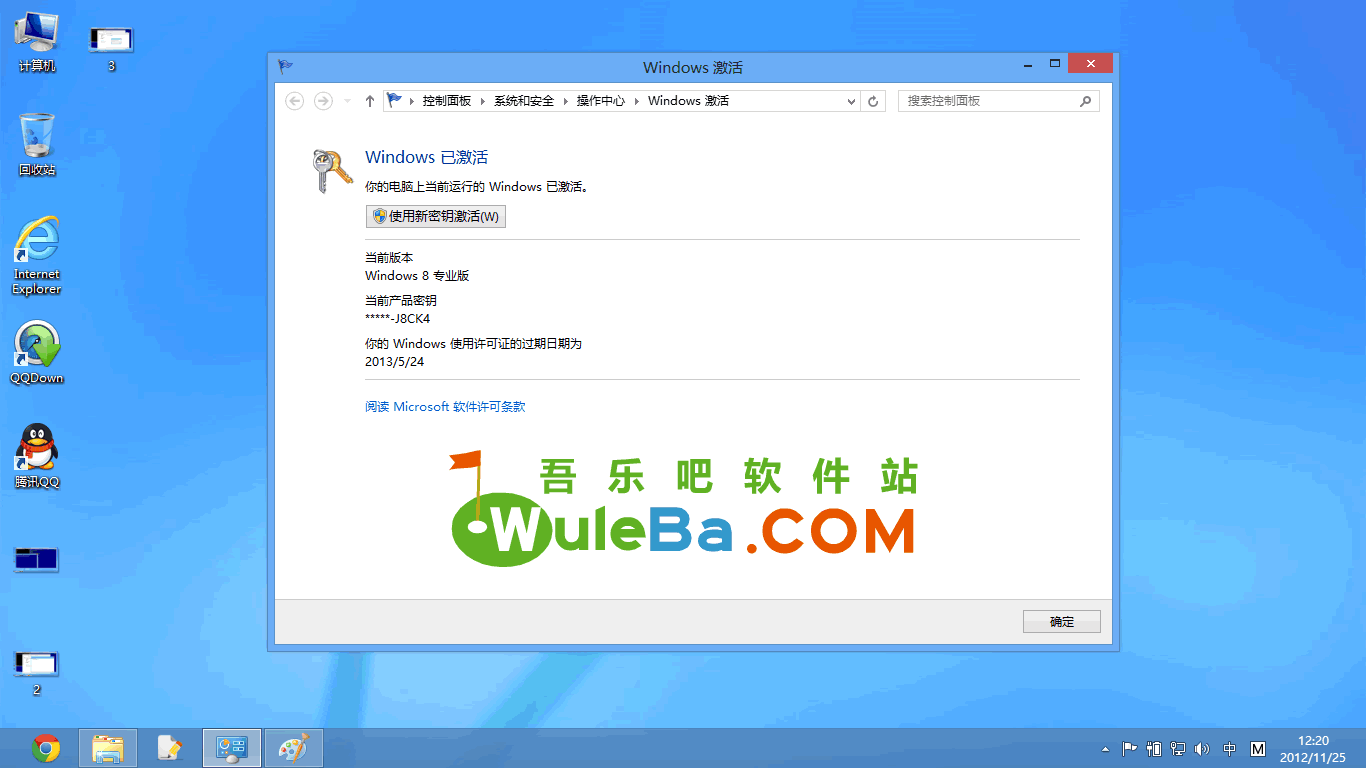This screenshot has width=1366, height=768.
Task: Expand chevron after 操作中心 in breadcrumb
Action: [636, 101]
